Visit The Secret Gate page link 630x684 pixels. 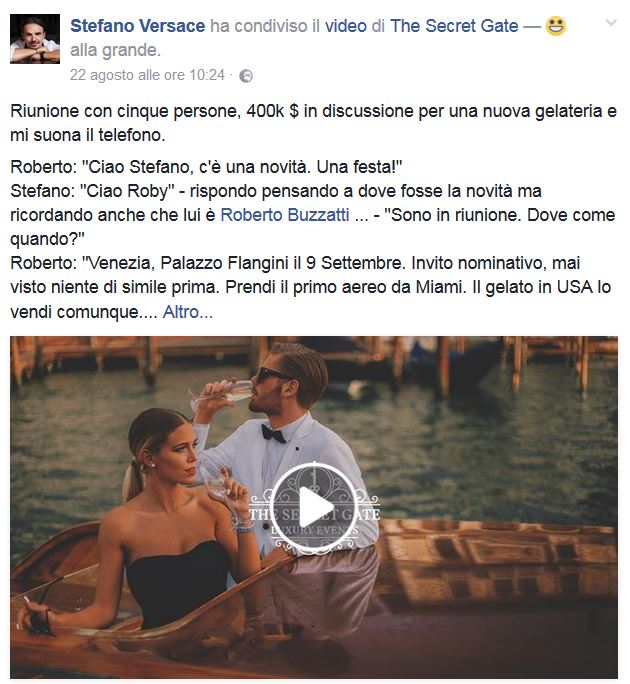coord(454,26)
